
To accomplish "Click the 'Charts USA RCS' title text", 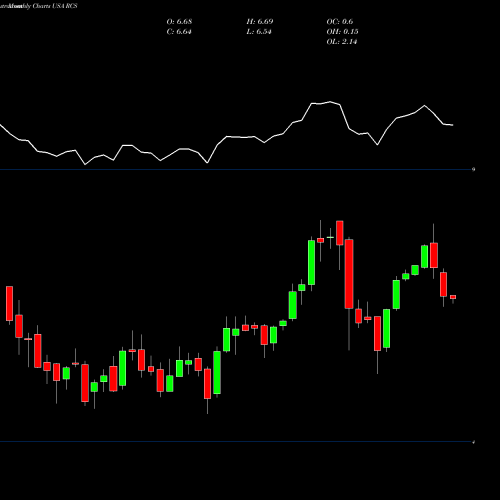I will (x=55, y=6).
